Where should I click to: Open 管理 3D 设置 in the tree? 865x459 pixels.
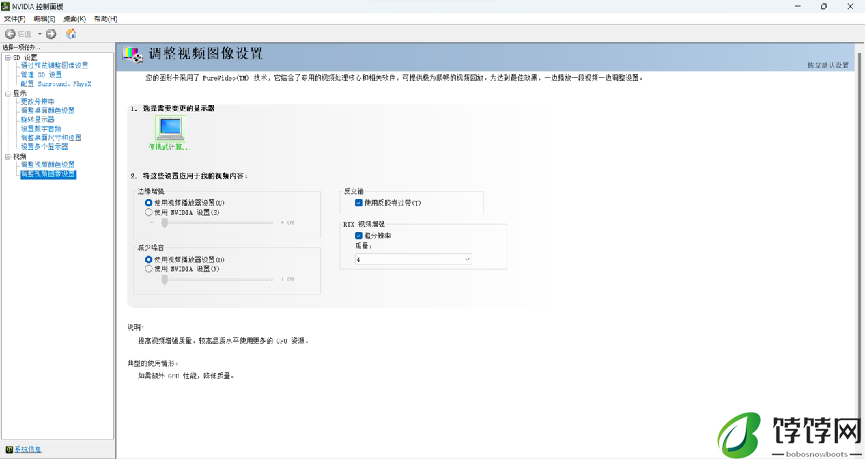41,74
